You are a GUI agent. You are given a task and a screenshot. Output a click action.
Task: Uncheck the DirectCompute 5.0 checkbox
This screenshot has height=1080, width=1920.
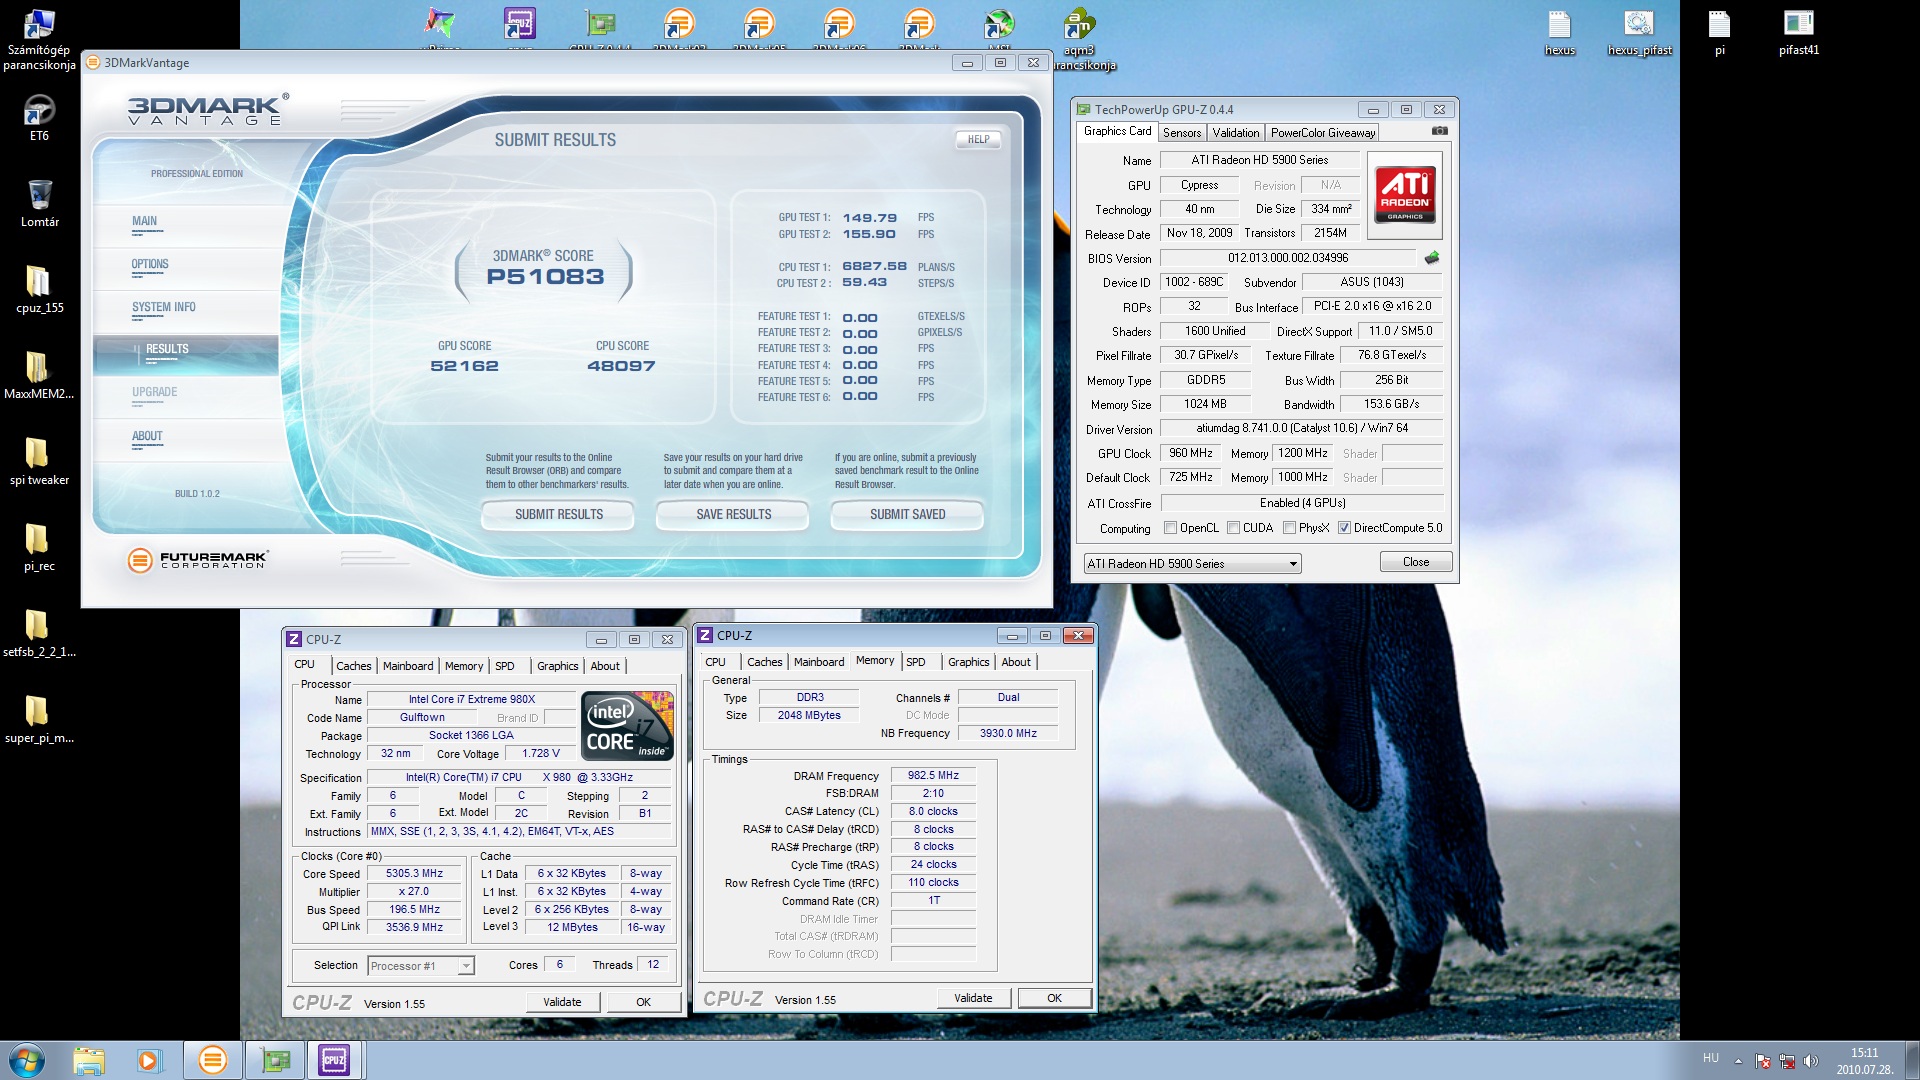[1344, 528]
